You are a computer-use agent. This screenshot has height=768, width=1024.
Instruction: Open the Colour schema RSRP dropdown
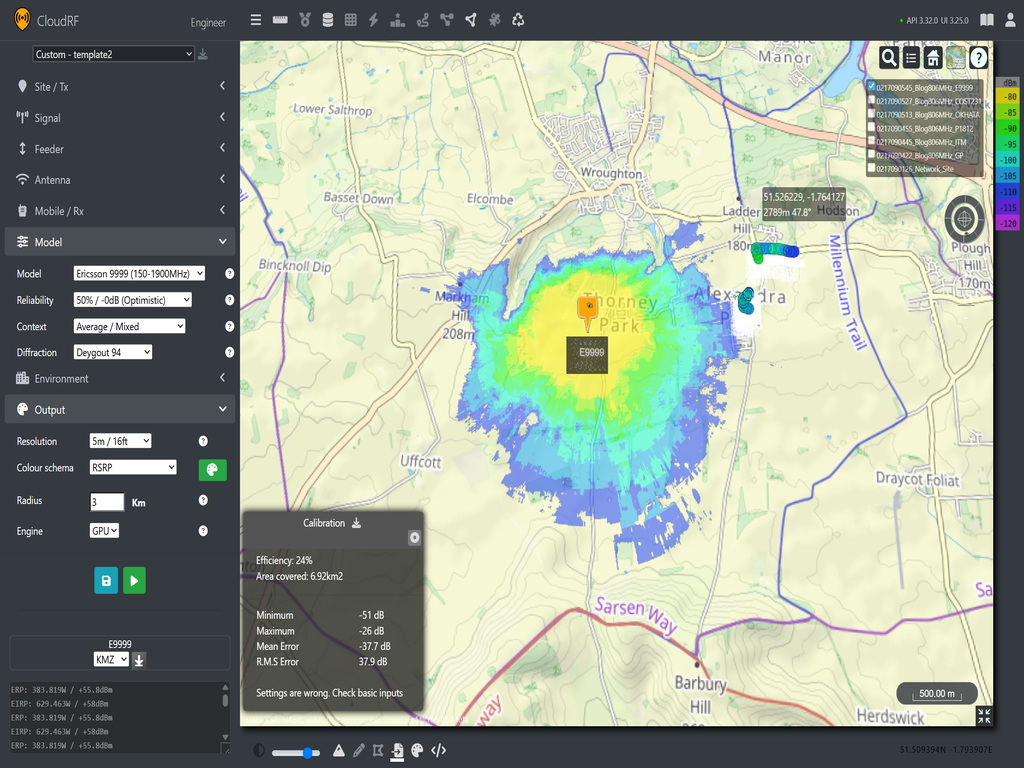click(132, 466)
